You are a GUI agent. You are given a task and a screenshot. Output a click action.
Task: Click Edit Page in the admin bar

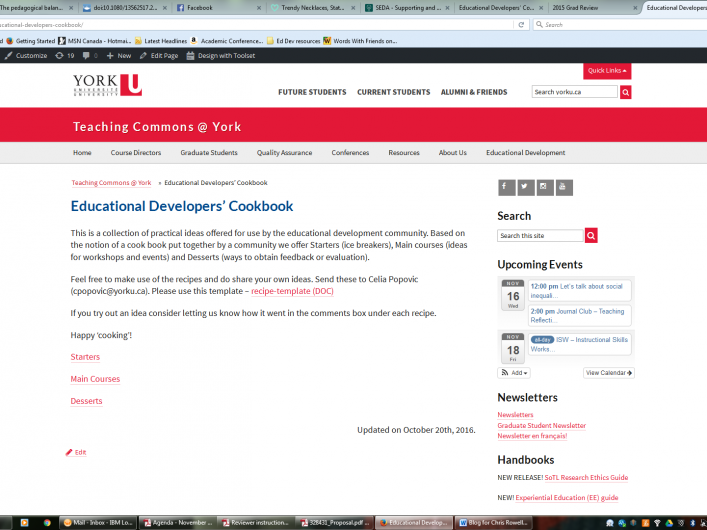159,55
